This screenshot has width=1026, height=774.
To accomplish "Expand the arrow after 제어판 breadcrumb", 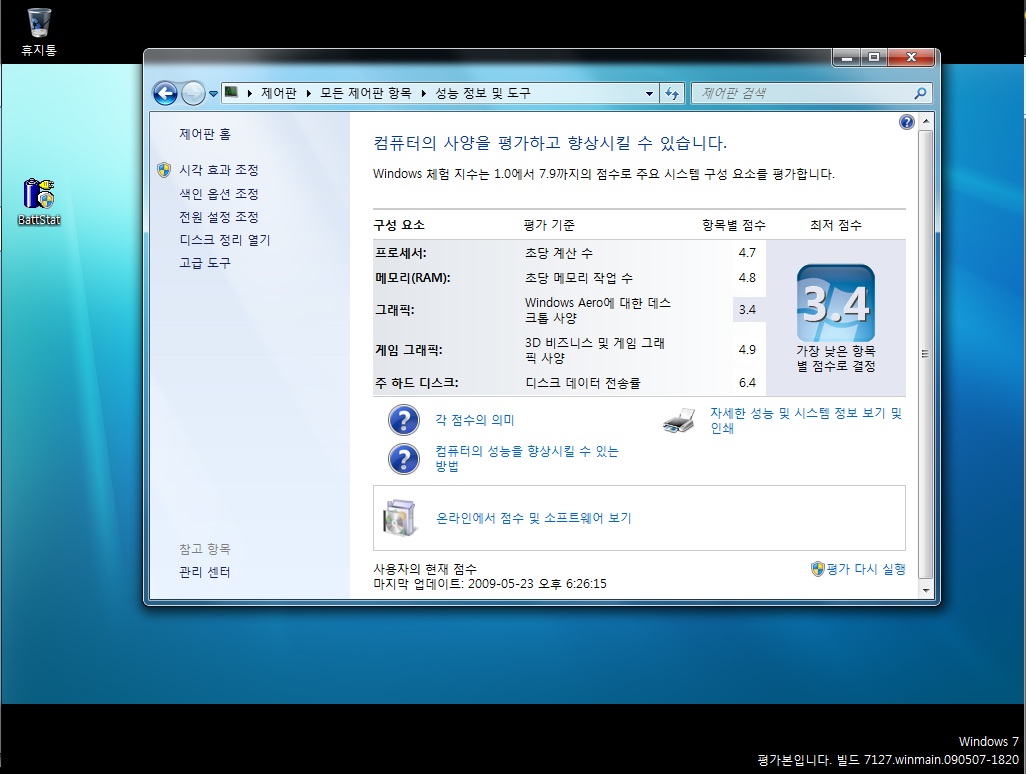I will point(308,93).
